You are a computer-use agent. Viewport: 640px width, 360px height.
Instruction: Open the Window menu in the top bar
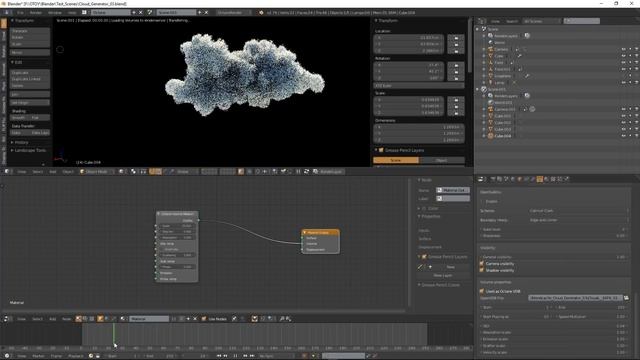[x=55, y=13]
